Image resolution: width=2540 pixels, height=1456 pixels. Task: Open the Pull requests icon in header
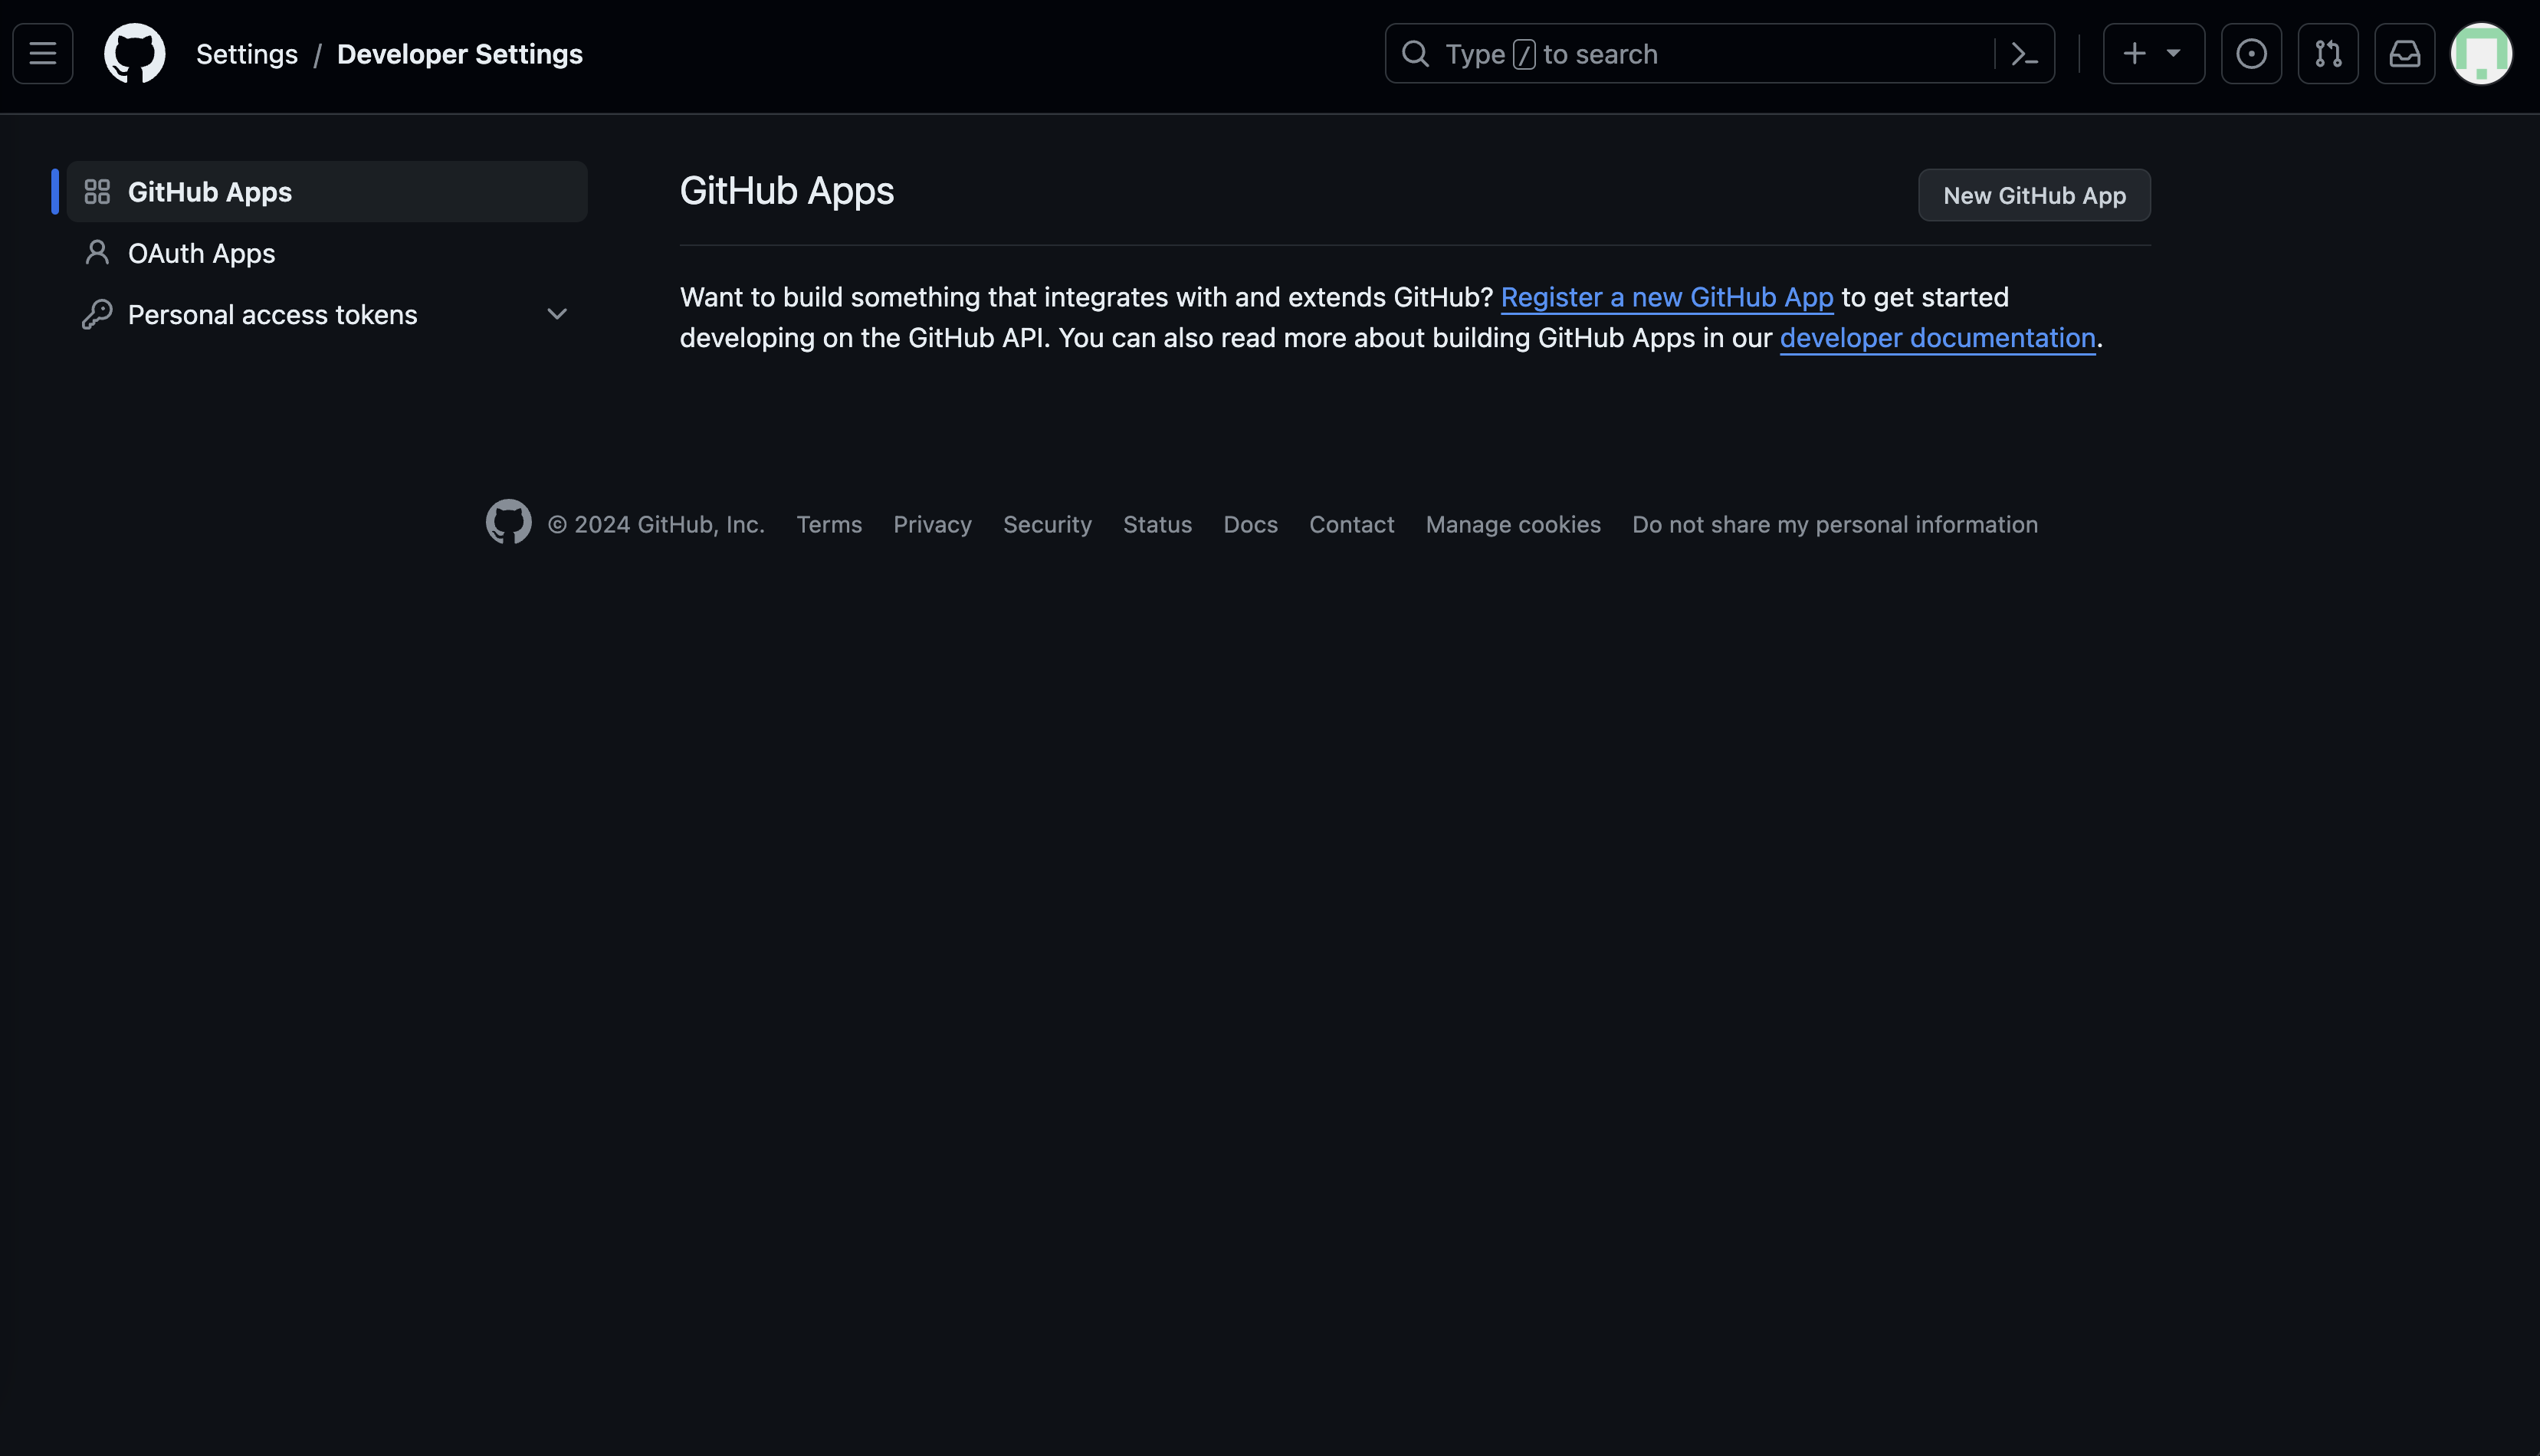click(x=2328, y=53)
